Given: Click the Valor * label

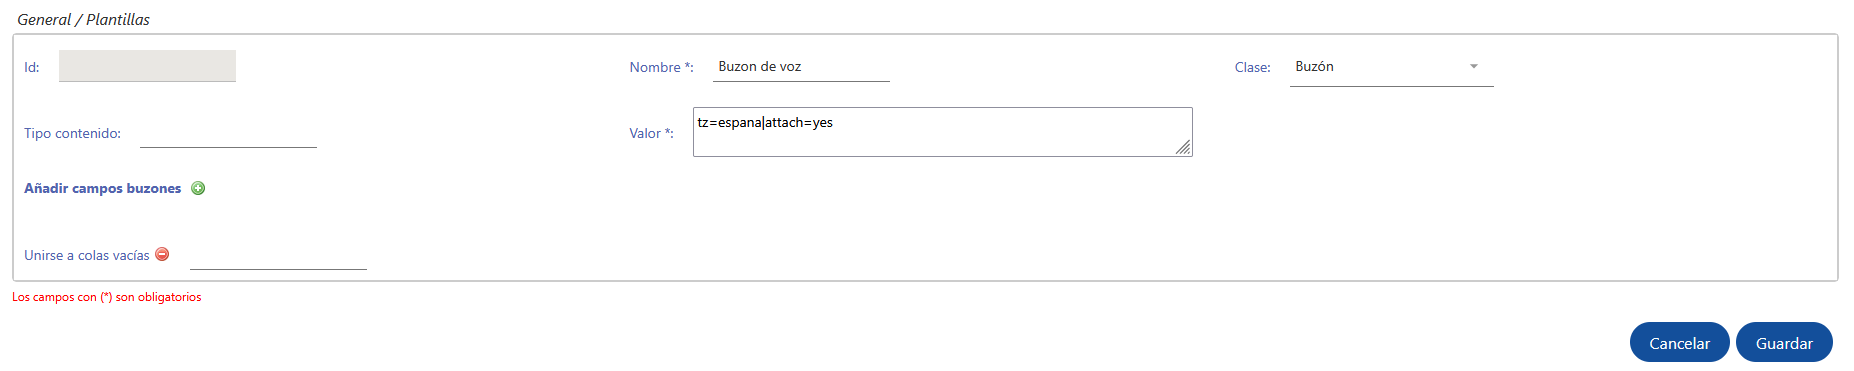Looking at the screenshot, I should point(651,133).
